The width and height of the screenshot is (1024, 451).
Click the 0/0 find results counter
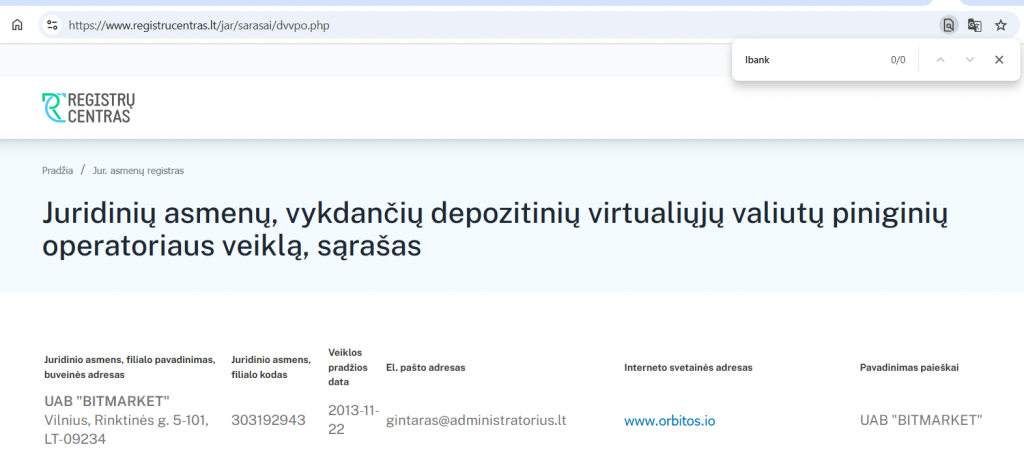tap(898, 59)
